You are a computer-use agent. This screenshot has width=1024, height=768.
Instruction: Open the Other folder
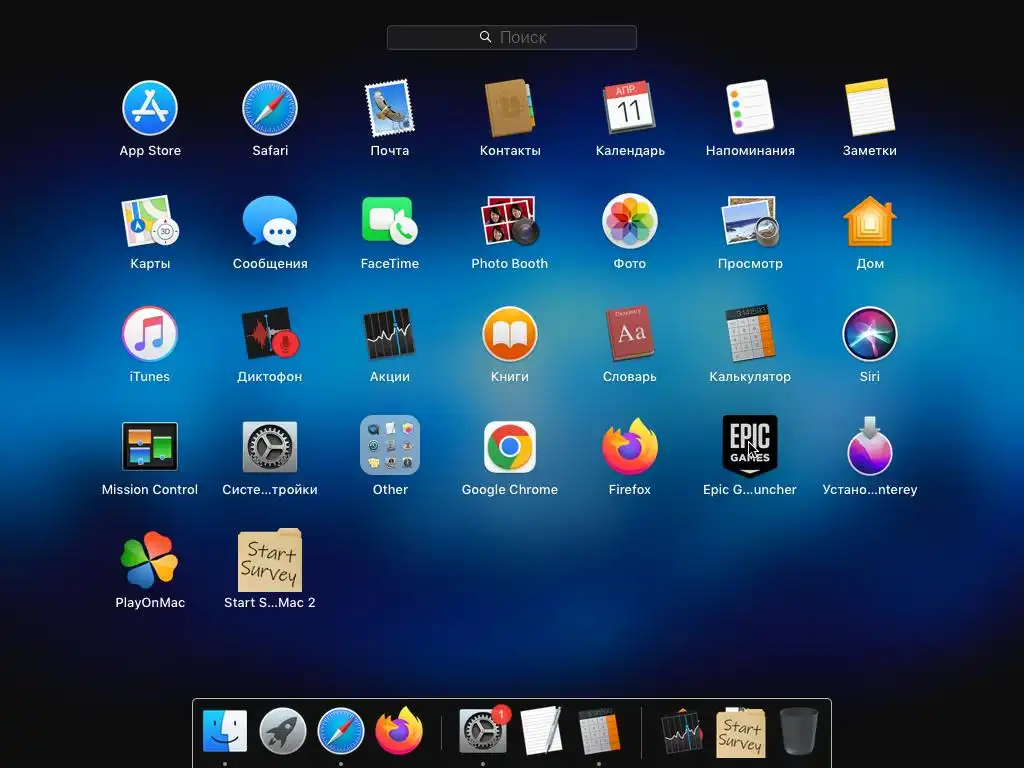click(x=390, y=445)
